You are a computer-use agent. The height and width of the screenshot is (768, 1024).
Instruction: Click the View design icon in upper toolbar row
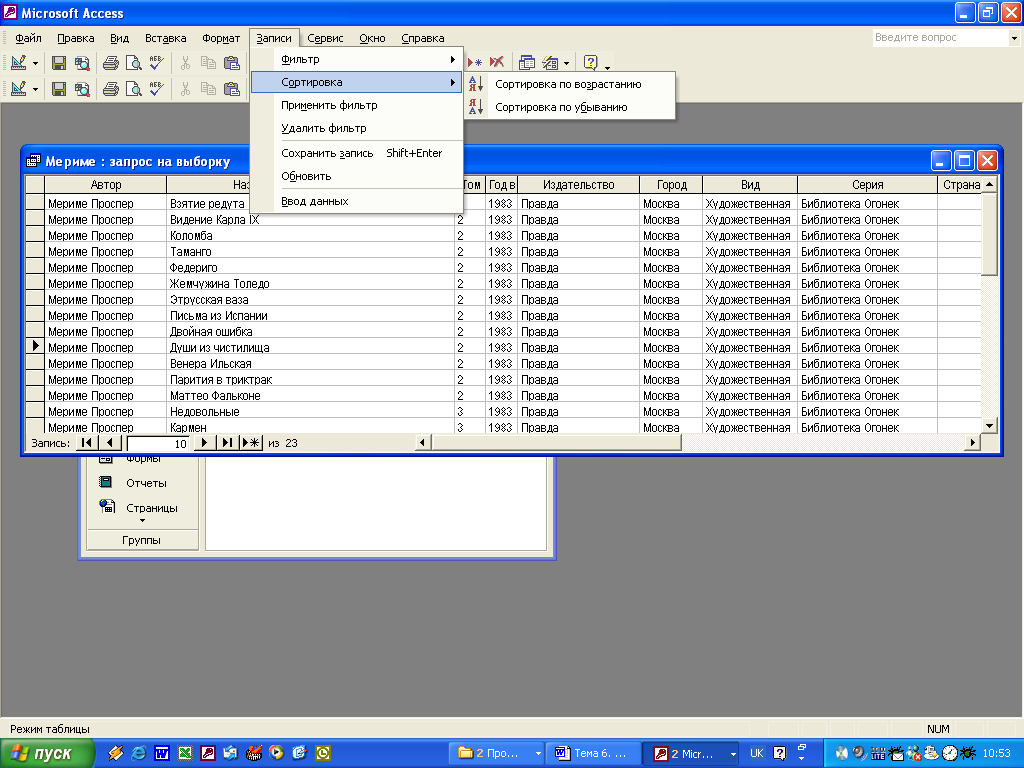click(18, 63)
